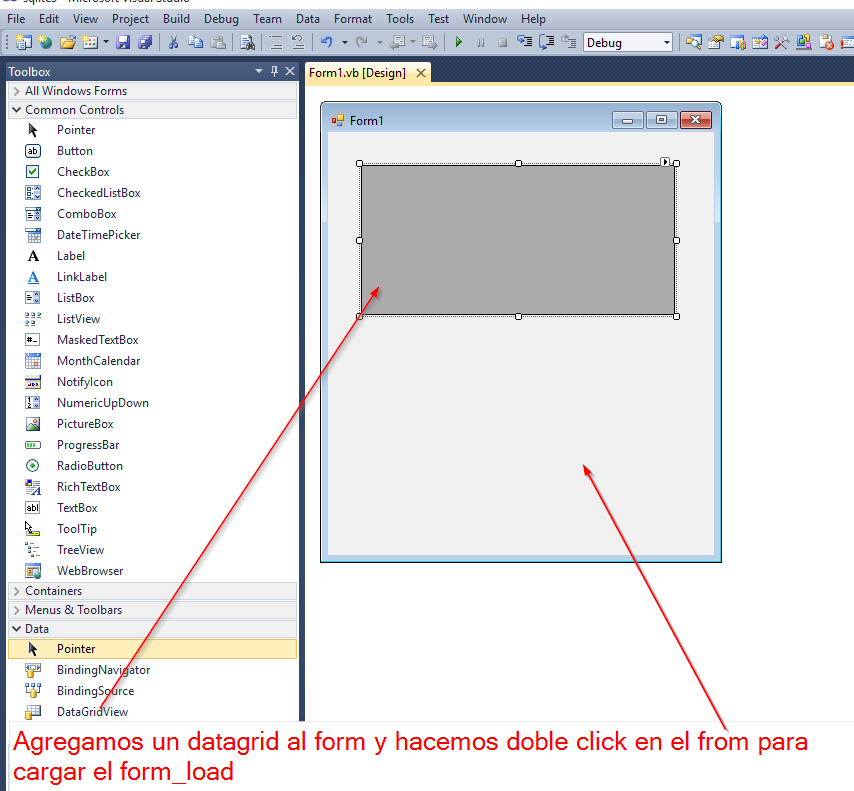Image resolution: width=854 pixels, height=791 pixels.
Task: Click the Save All icon
Action: click(x=145, y=42)
